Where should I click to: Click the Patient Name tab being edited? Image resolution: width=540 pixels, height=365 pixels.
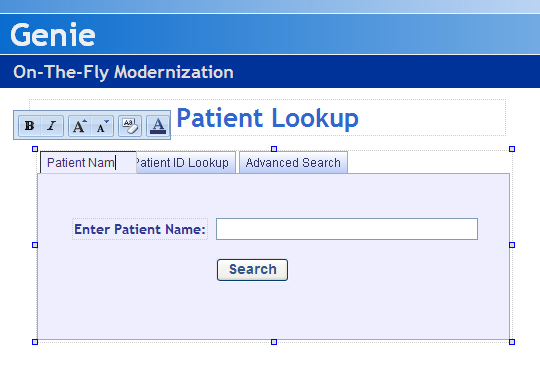(x=88, y=163)
